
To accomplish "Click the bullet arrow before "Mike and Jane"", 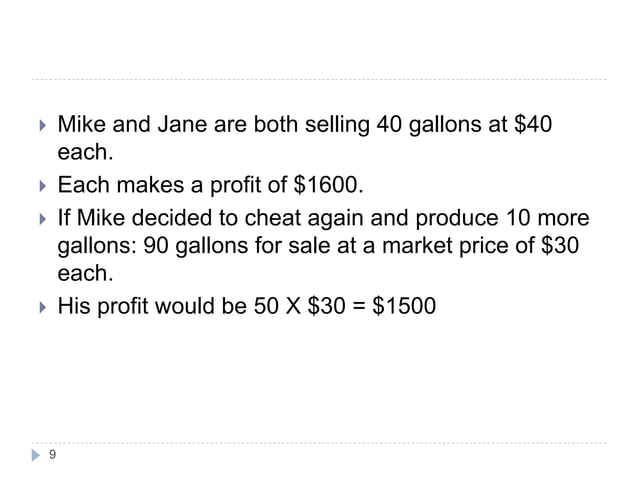I will coord(43,125).
